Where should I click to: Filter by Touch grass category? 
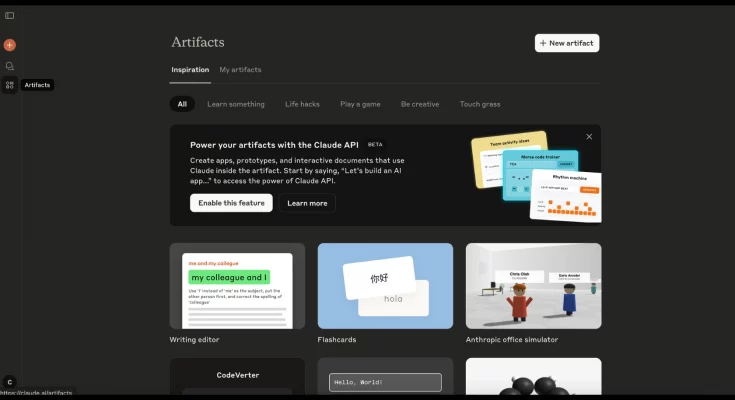pyautogui.click(x=480, y=104)
